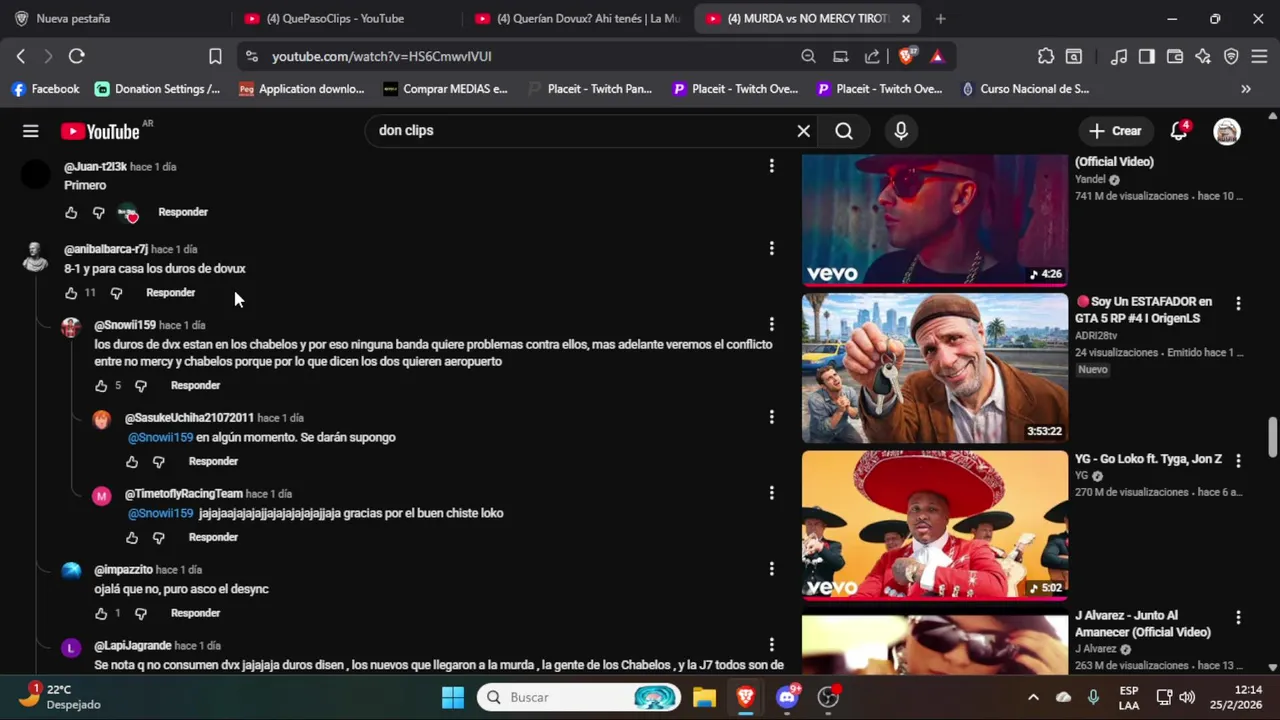This screenshot has height=720, width=1280.
Task: Open menu for "Soy Un ESTAFADOR" video
Action: (x=1238, y=303)
